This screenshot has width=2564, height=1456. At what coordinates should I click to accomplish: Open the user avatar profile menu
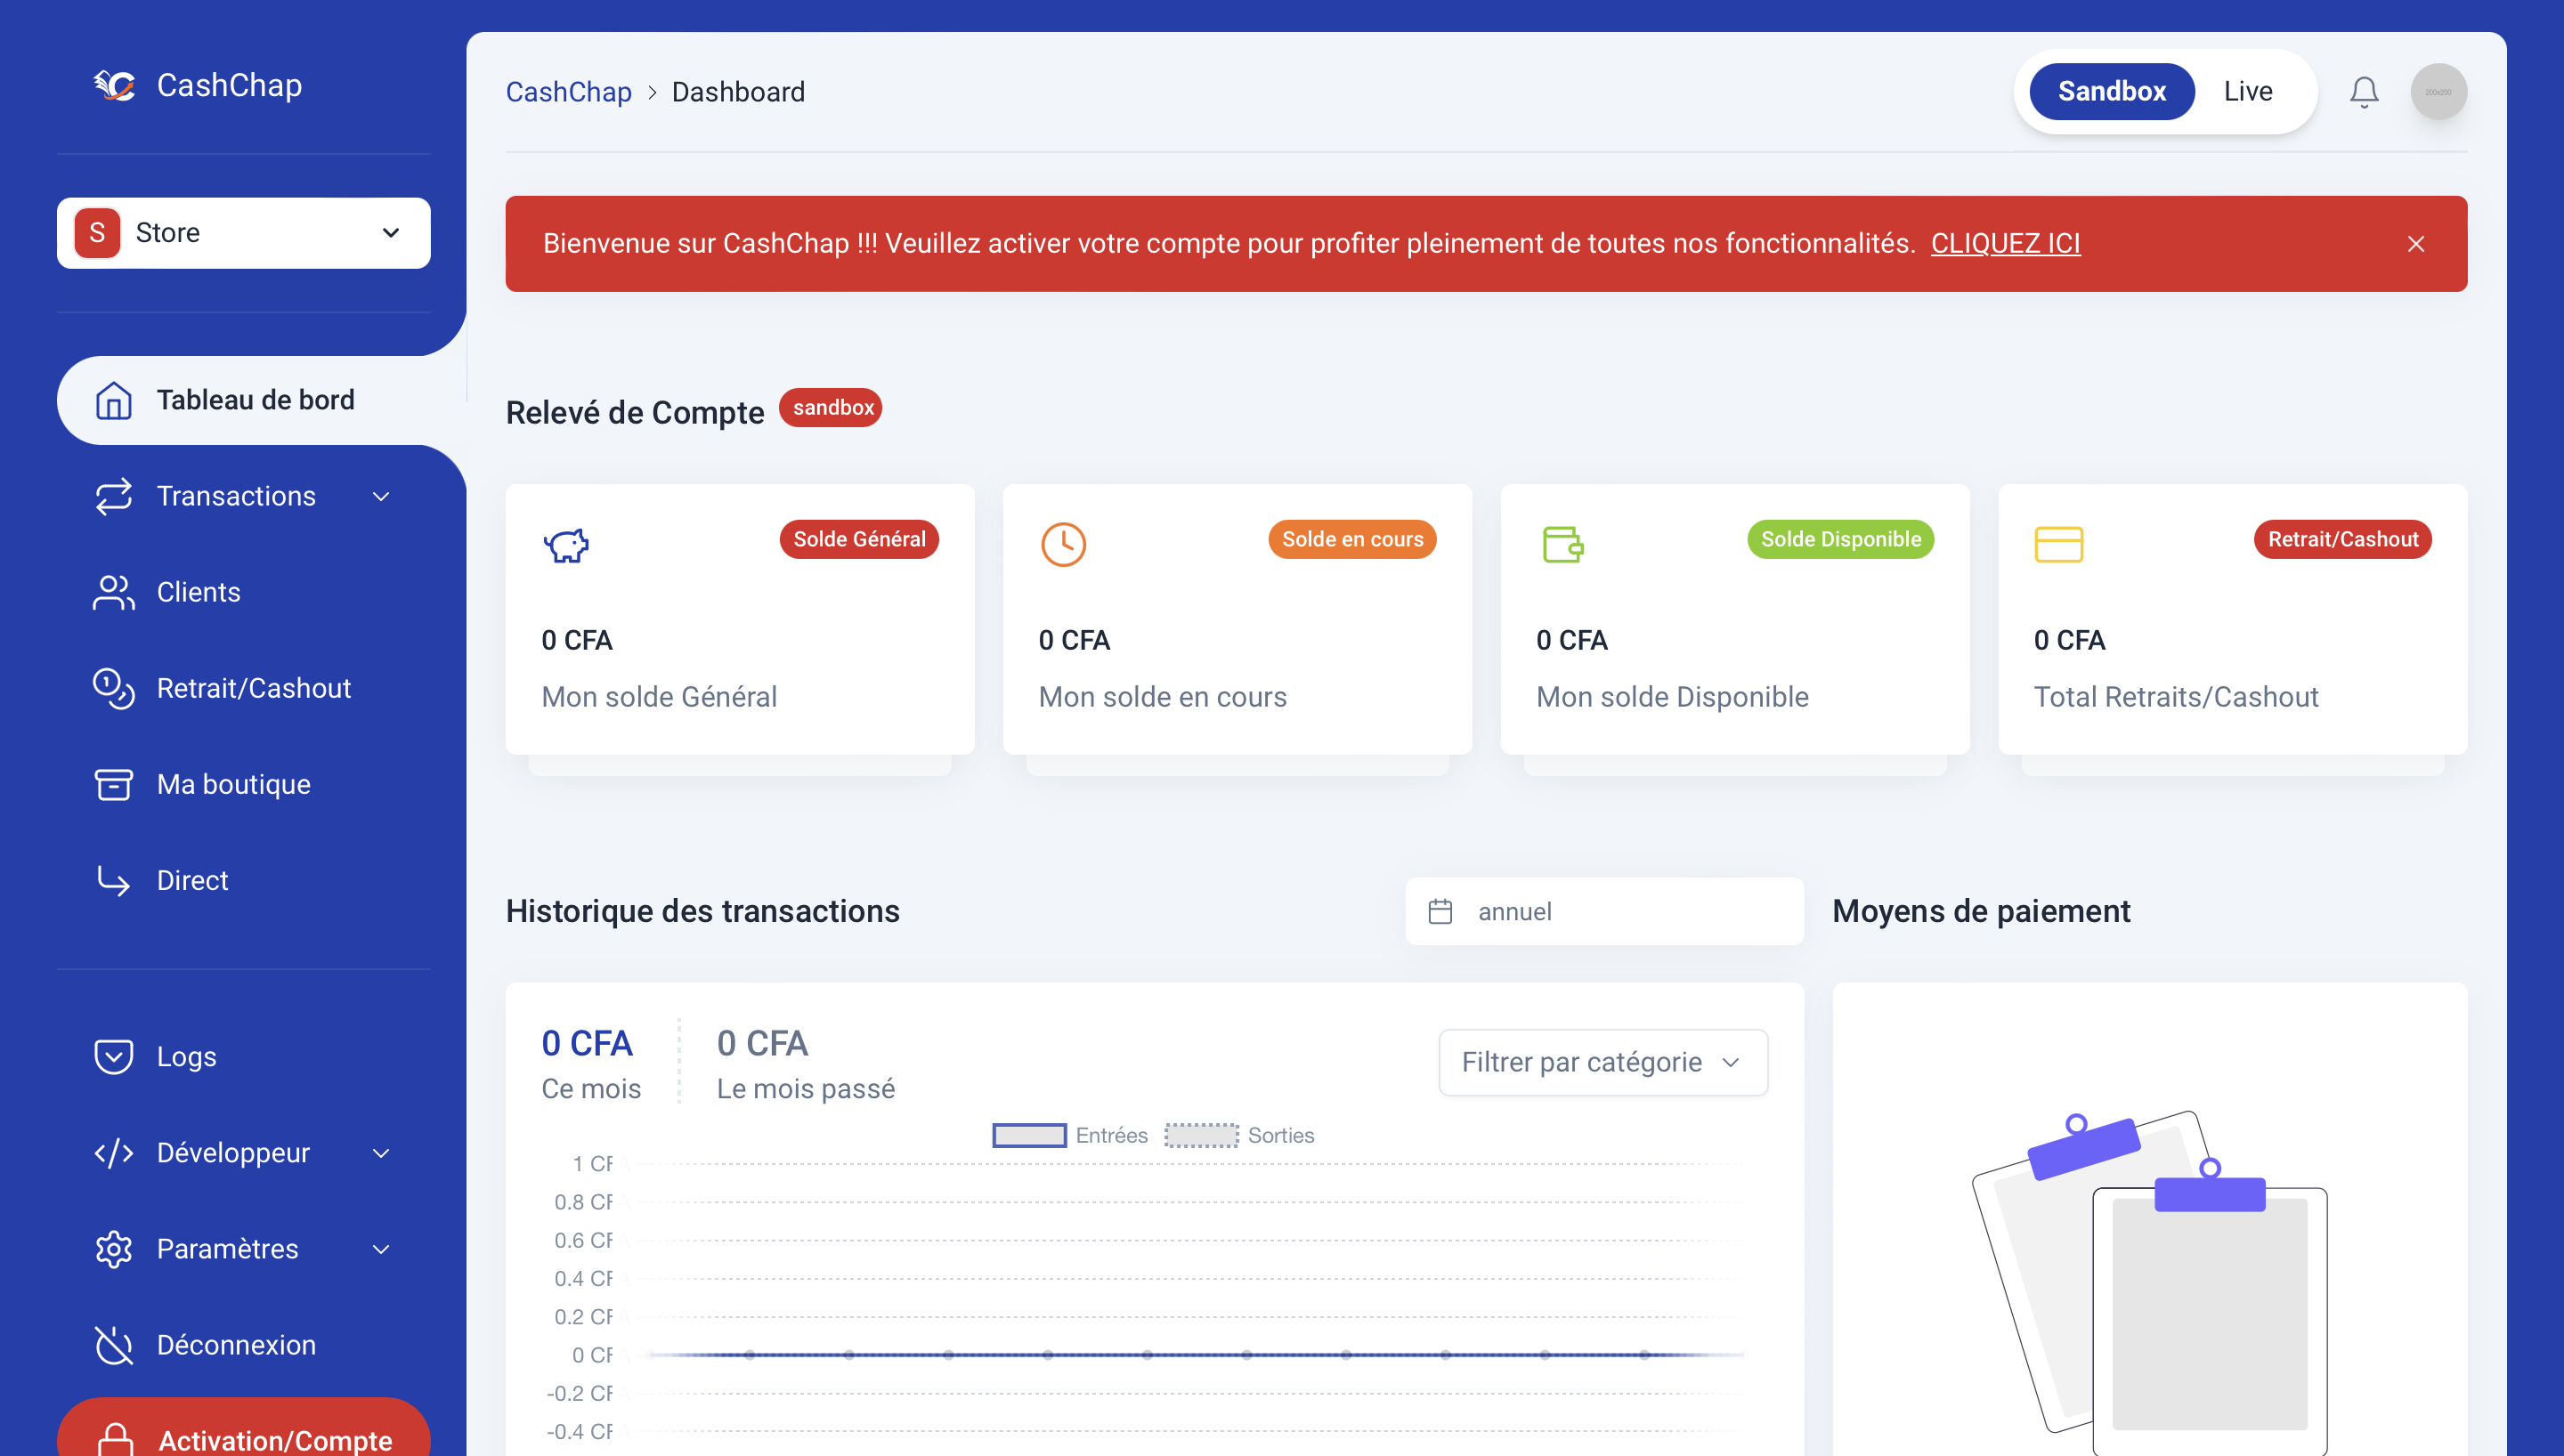2438,92
